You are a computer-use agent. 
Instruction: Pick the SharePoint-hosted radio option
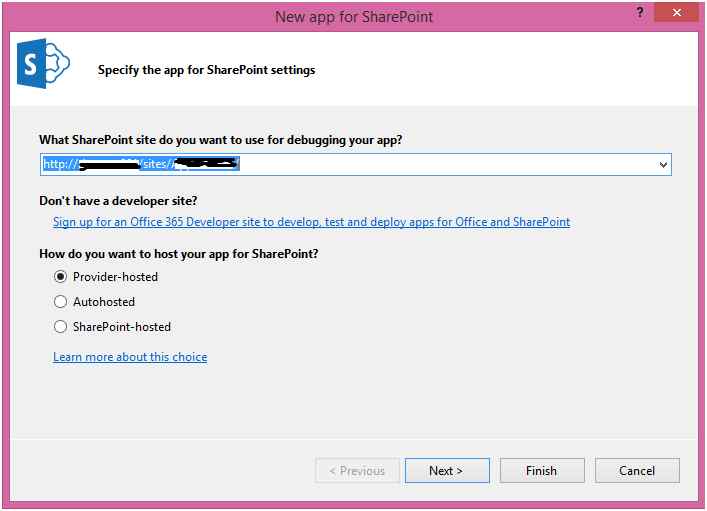60,327
